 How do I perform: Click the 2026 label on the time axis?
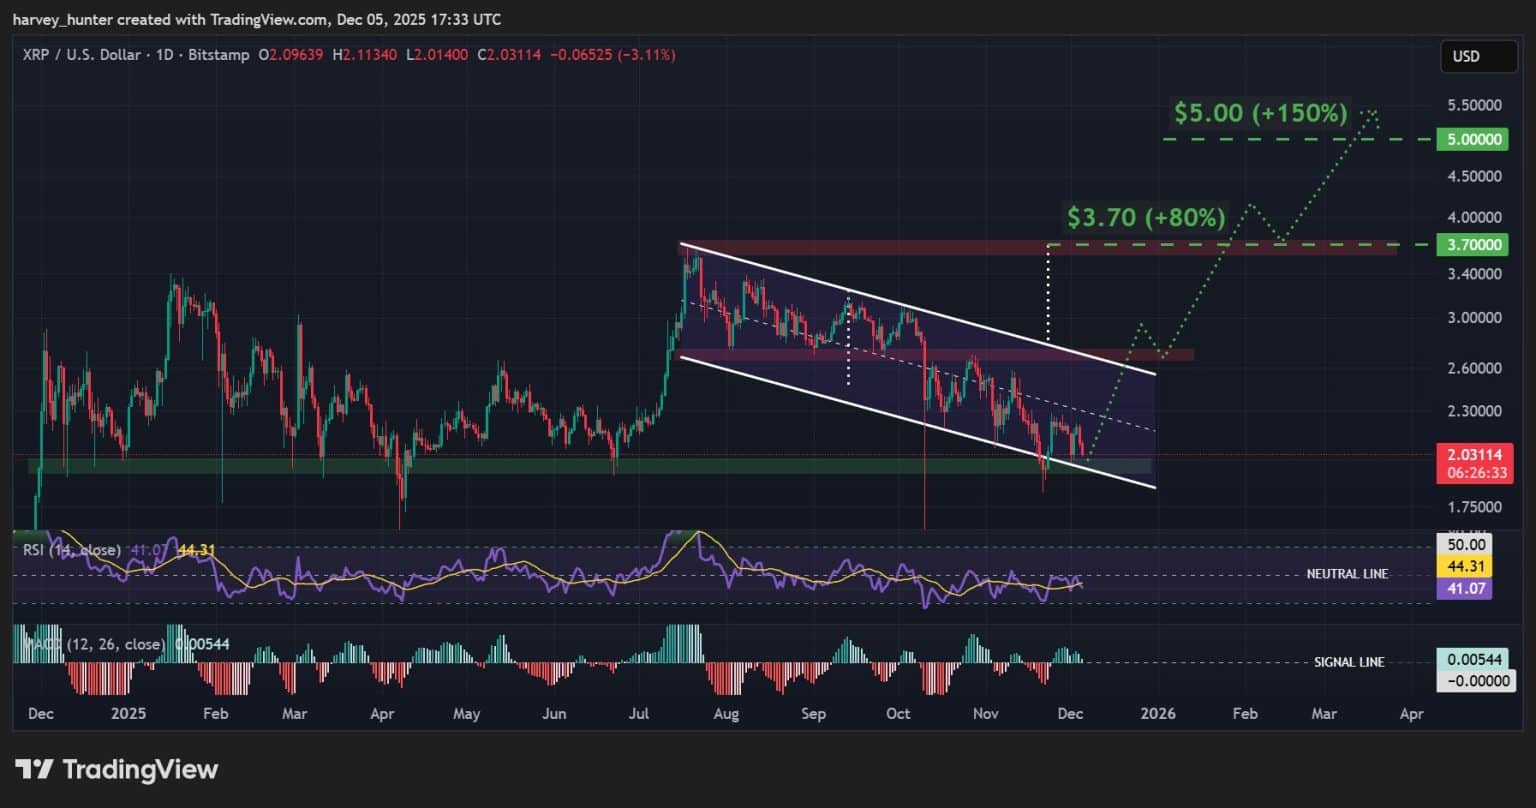pyautogui.click(x=1157, y=714)
